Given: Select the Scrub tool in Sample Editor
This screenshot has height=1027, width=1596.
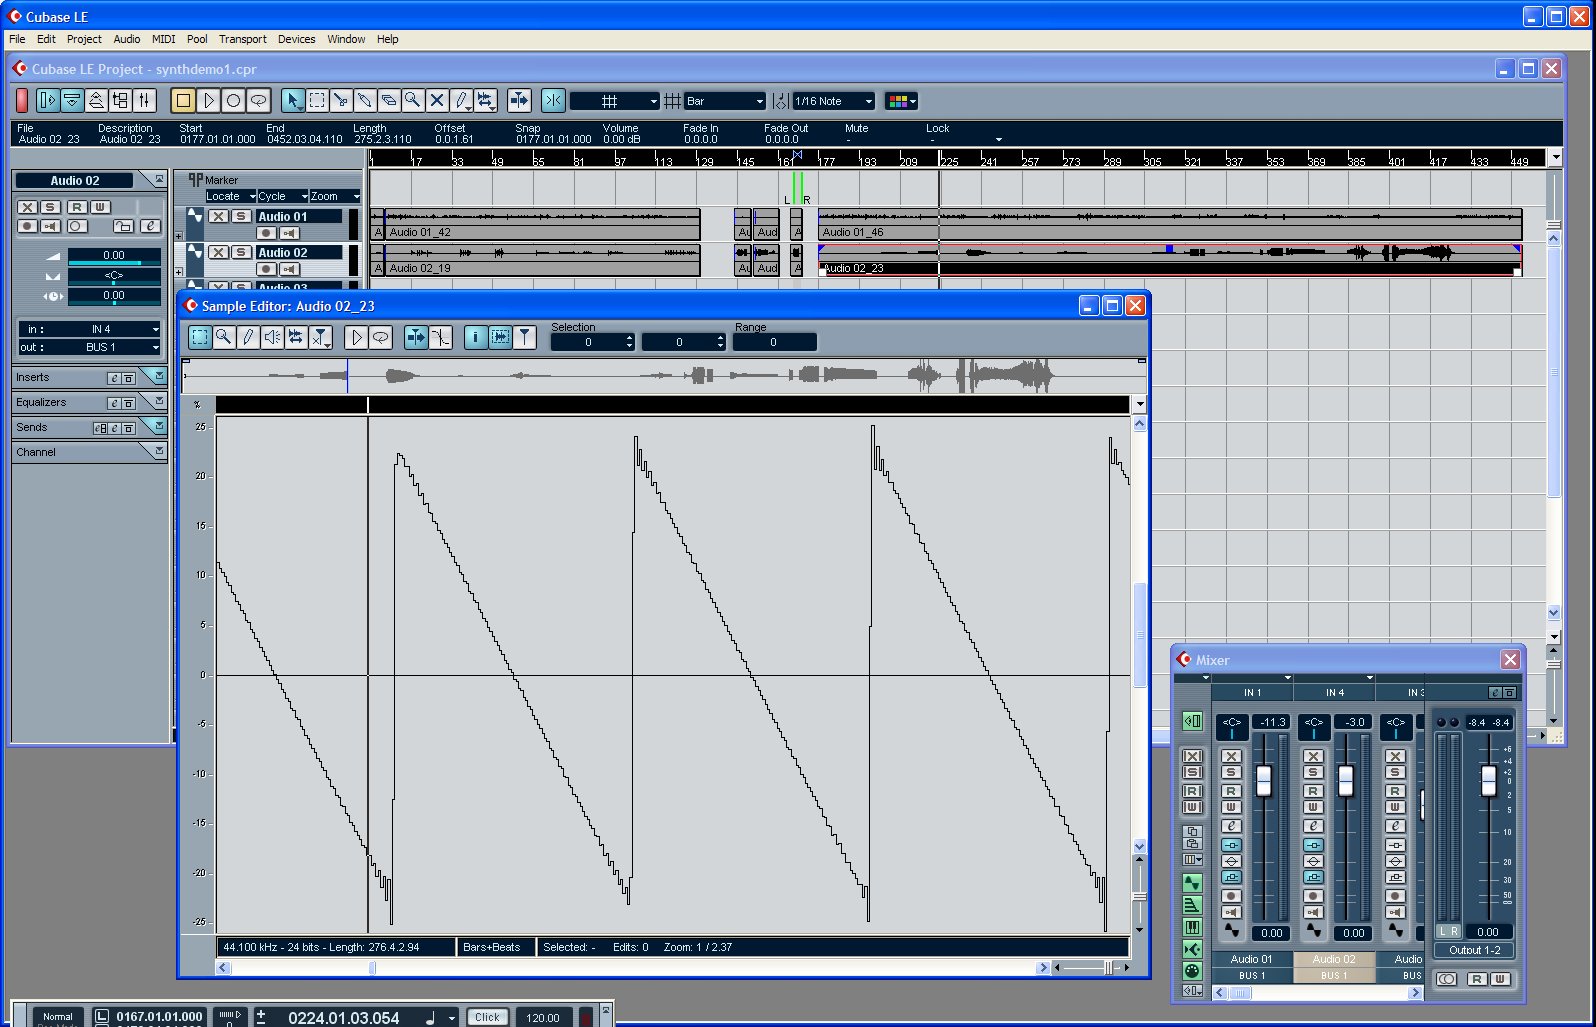Looking at the screenshot, I should 296,338.
